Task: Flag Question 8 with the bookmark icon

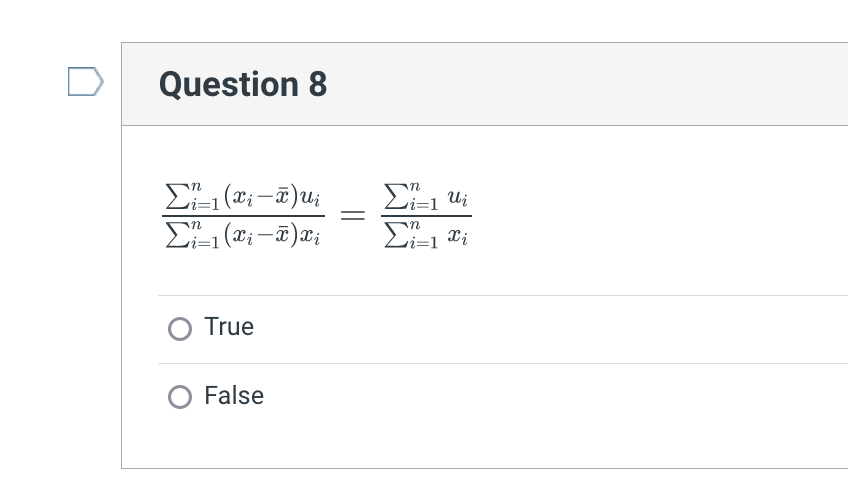Action: 85,81
